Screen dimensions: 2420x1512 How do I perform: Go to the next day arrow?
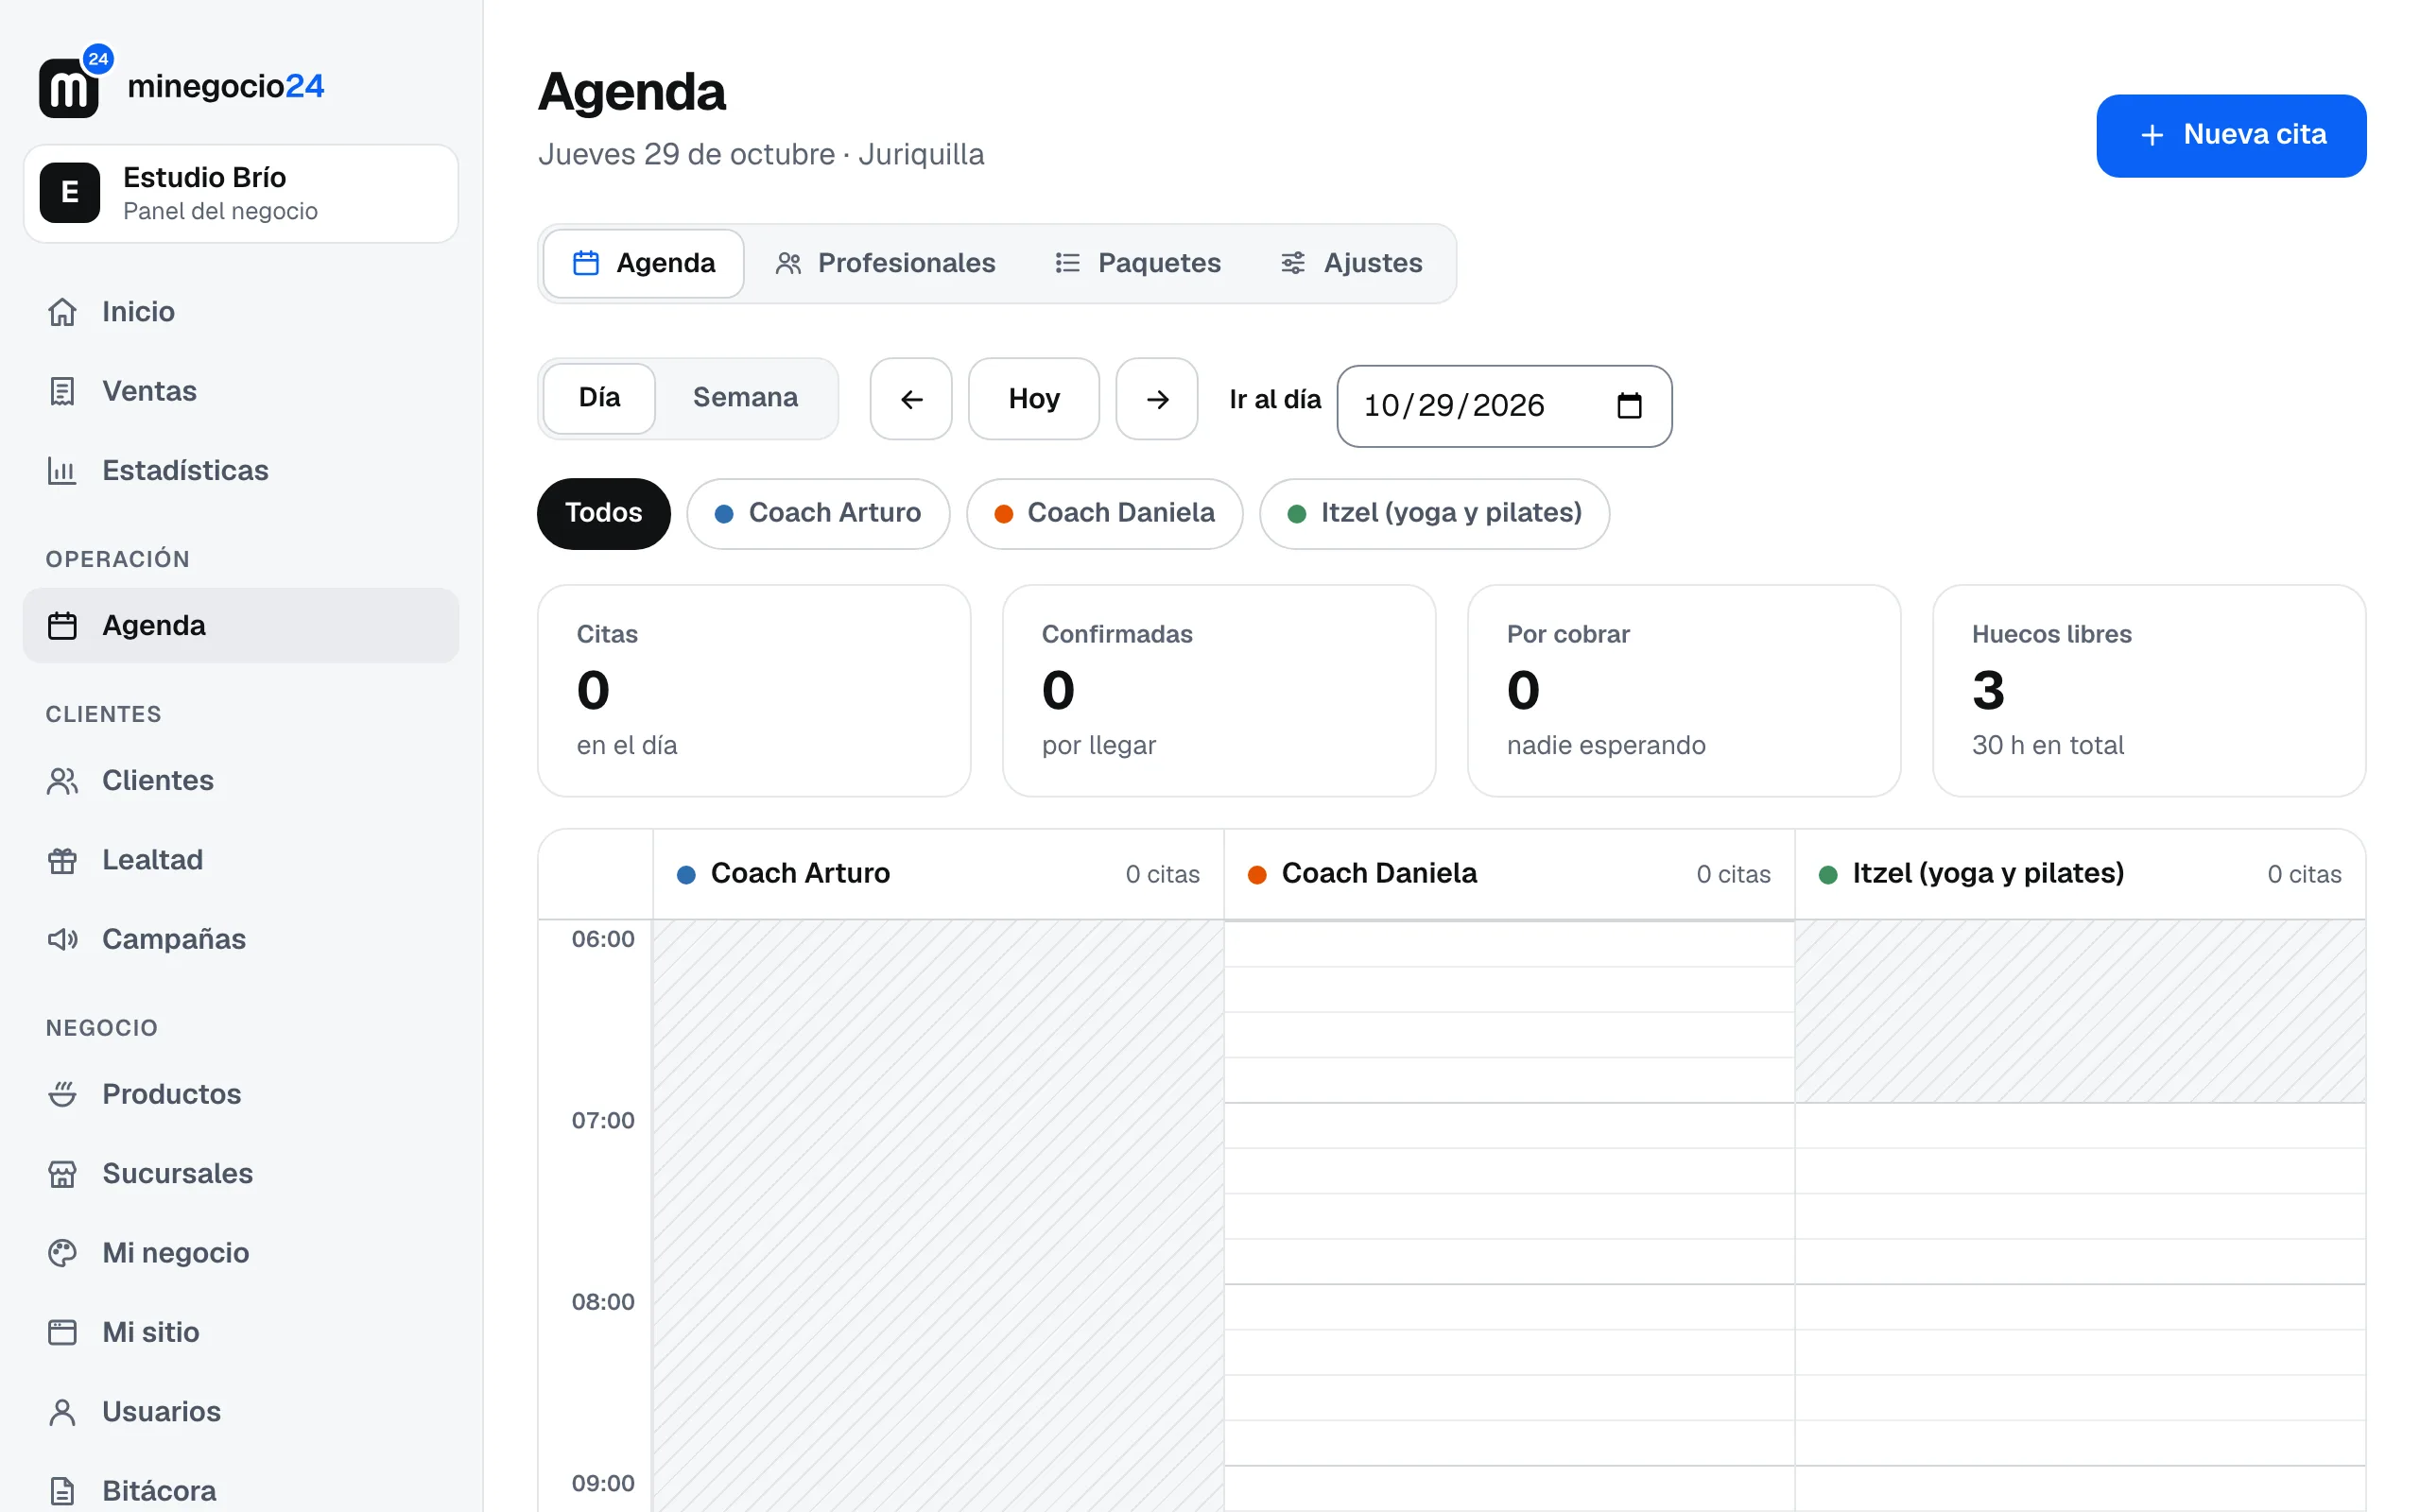1157,399
